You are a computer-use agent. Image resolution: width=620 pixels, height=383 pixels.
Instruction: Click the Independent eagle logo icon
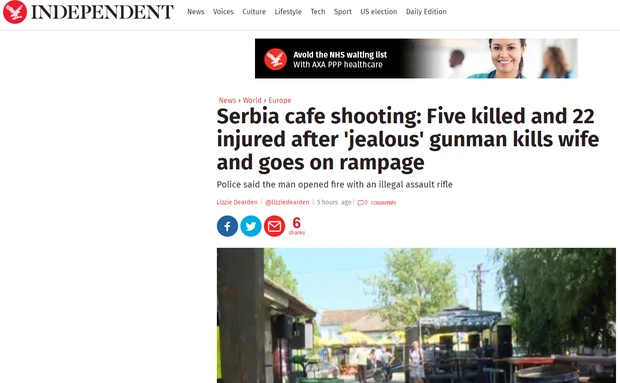click(15, 12)
